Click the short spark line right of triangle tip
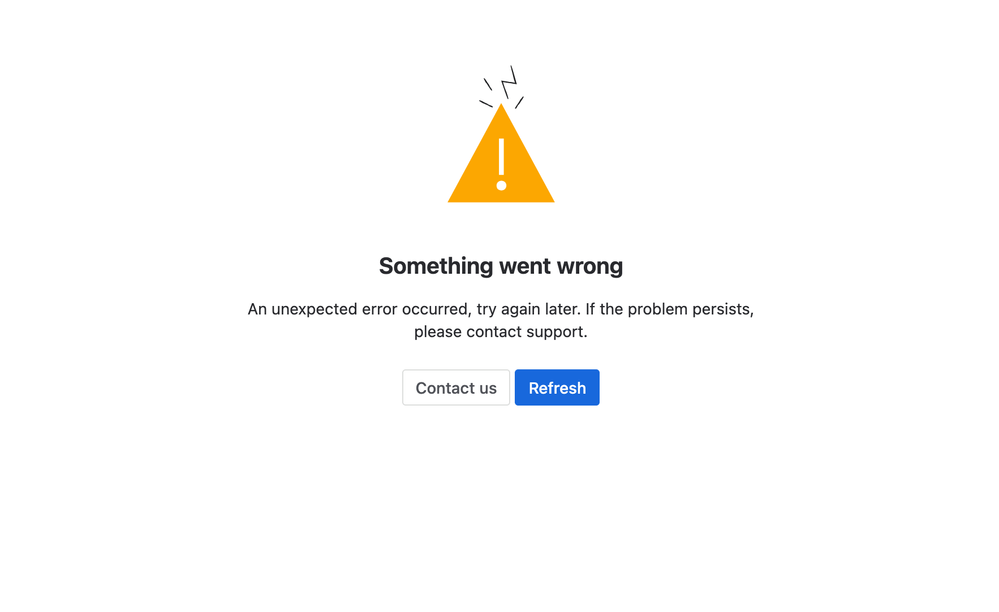Image resolution: width=999 pixels, height=612 pixels. [519, 103]
